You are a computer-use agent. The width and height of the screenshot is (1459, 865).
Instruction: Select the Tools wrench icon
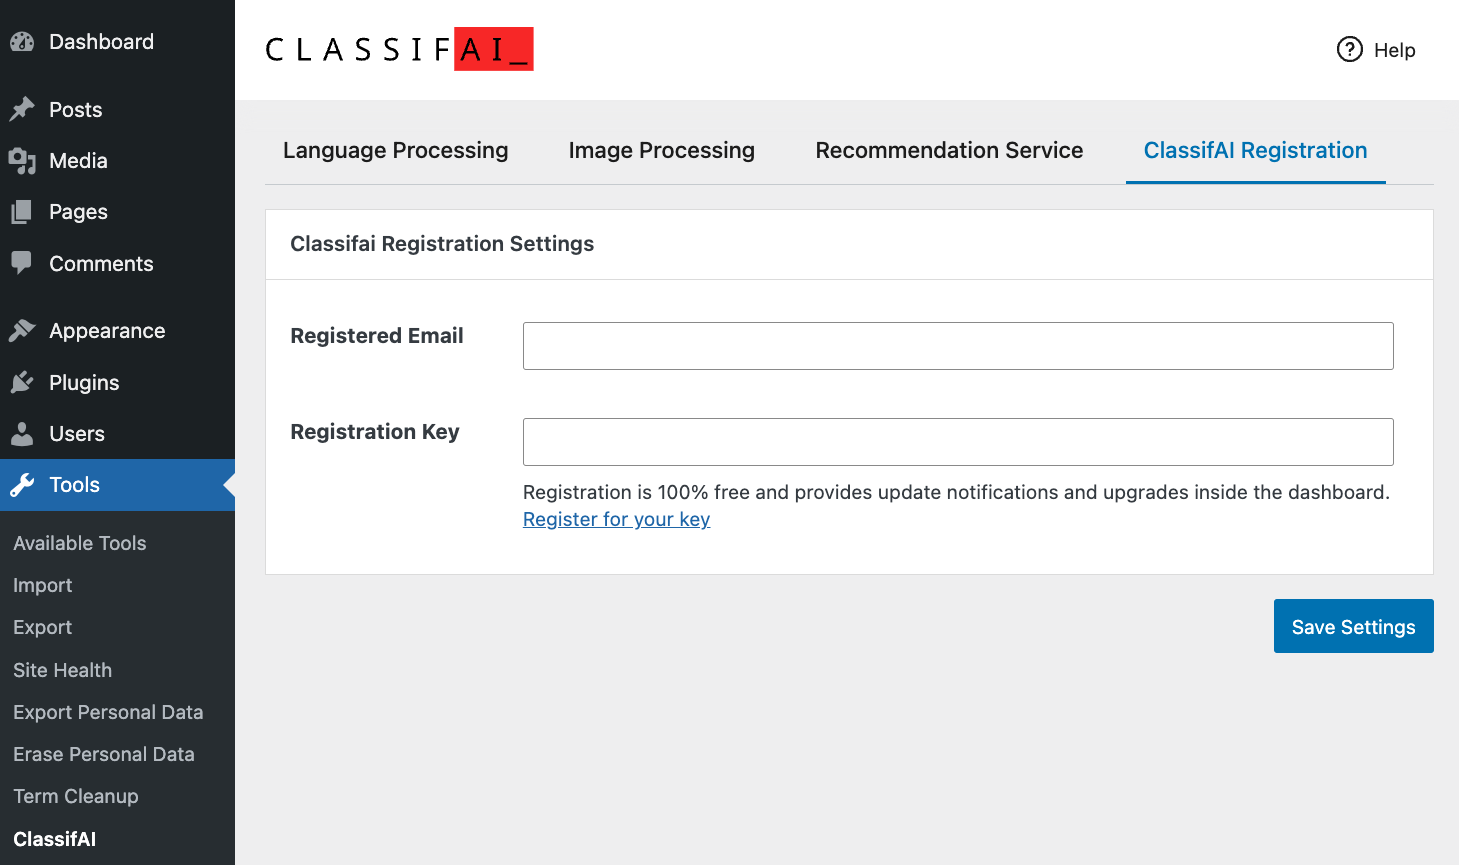(x=22, y=485)
